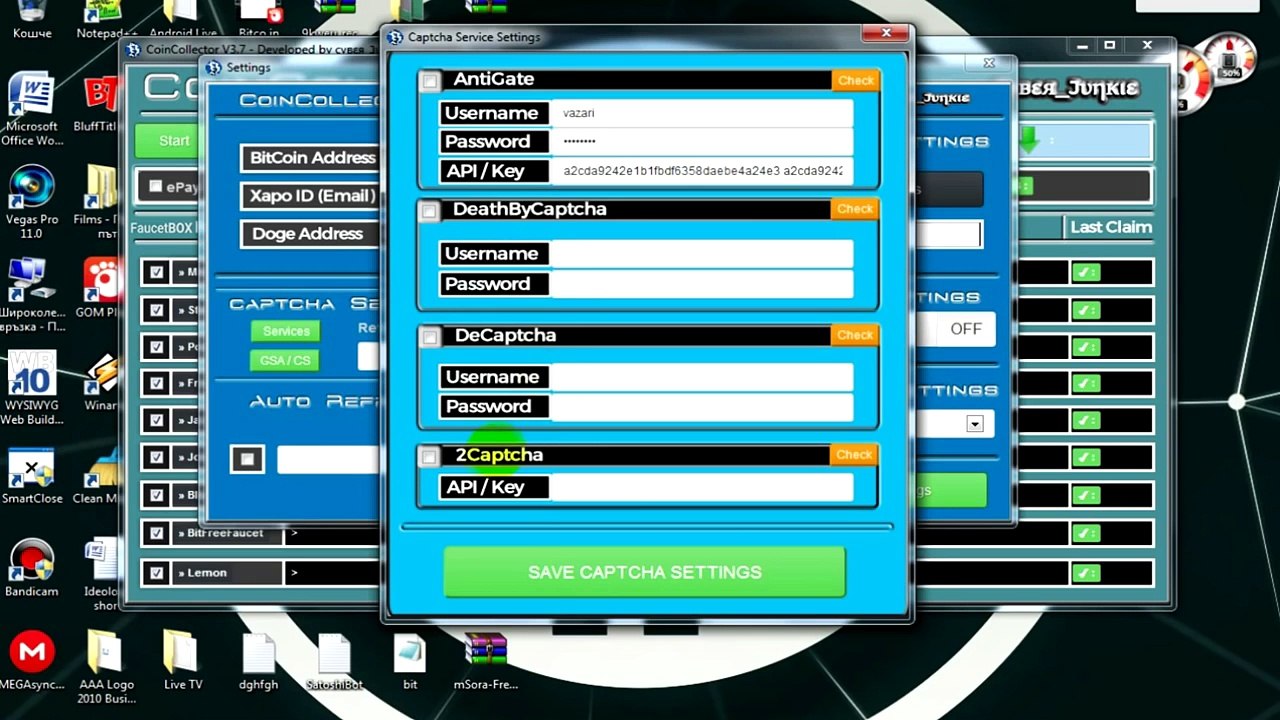Enable the 2Captcha service checkbox
This screenshot has width=1280, height=720.
click(429, 457)
